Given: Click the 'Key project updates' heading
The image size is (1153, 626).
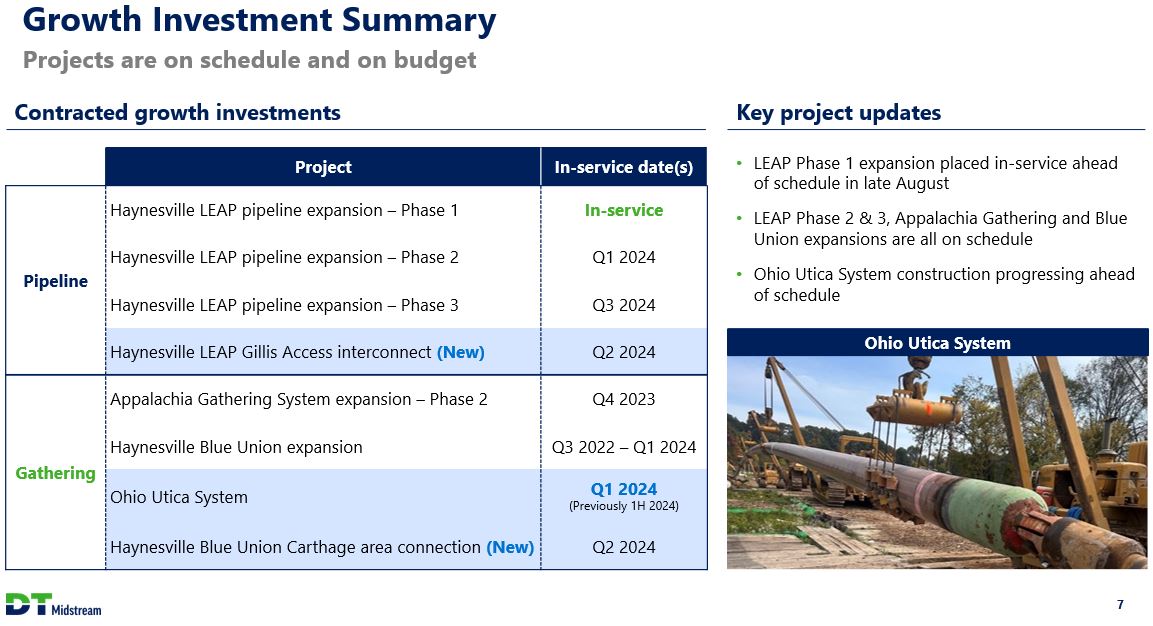Looking at the screenshot, I should point(838,113).
